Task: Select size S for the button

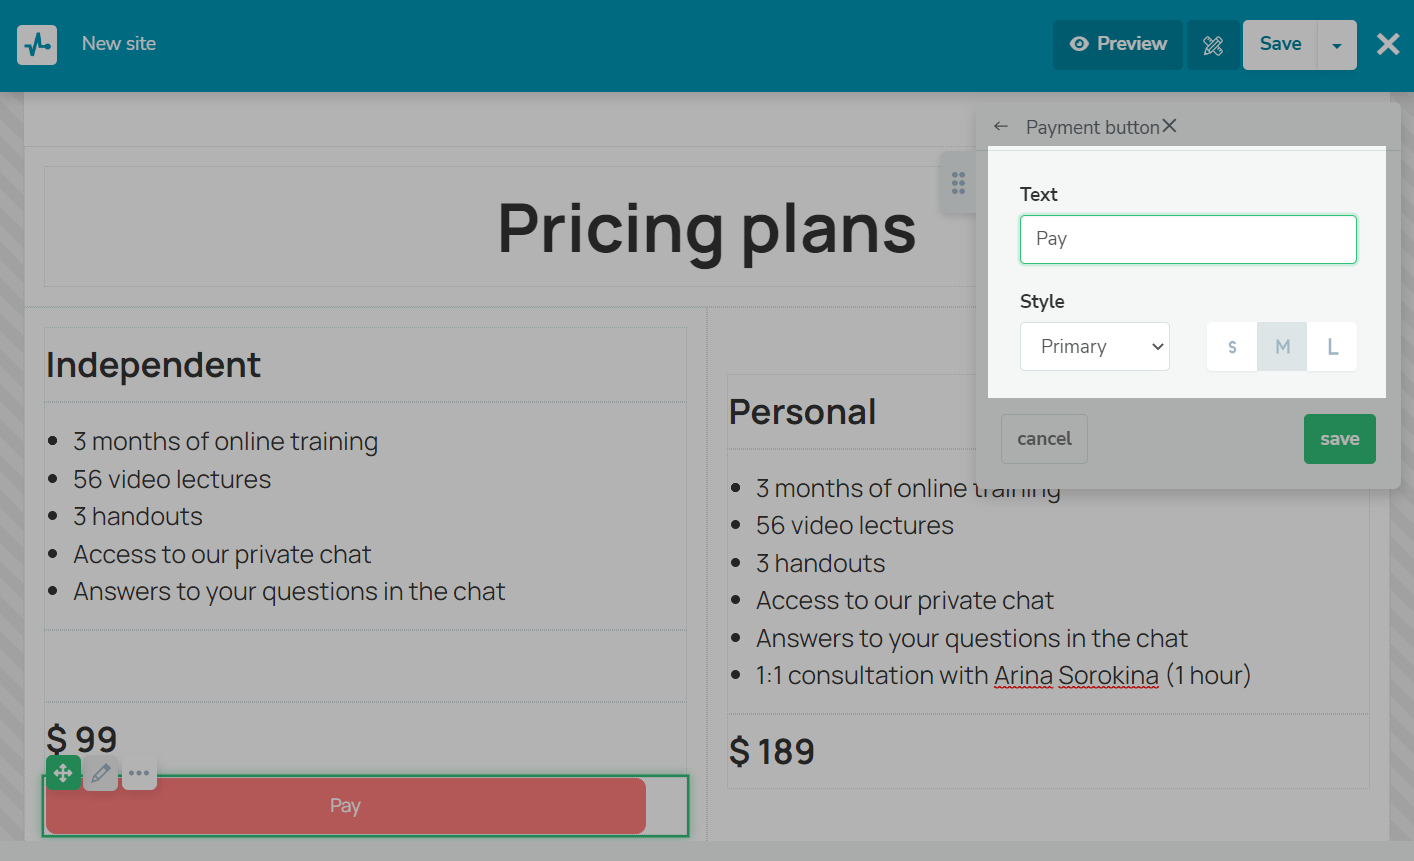Action: point(1232,347)
